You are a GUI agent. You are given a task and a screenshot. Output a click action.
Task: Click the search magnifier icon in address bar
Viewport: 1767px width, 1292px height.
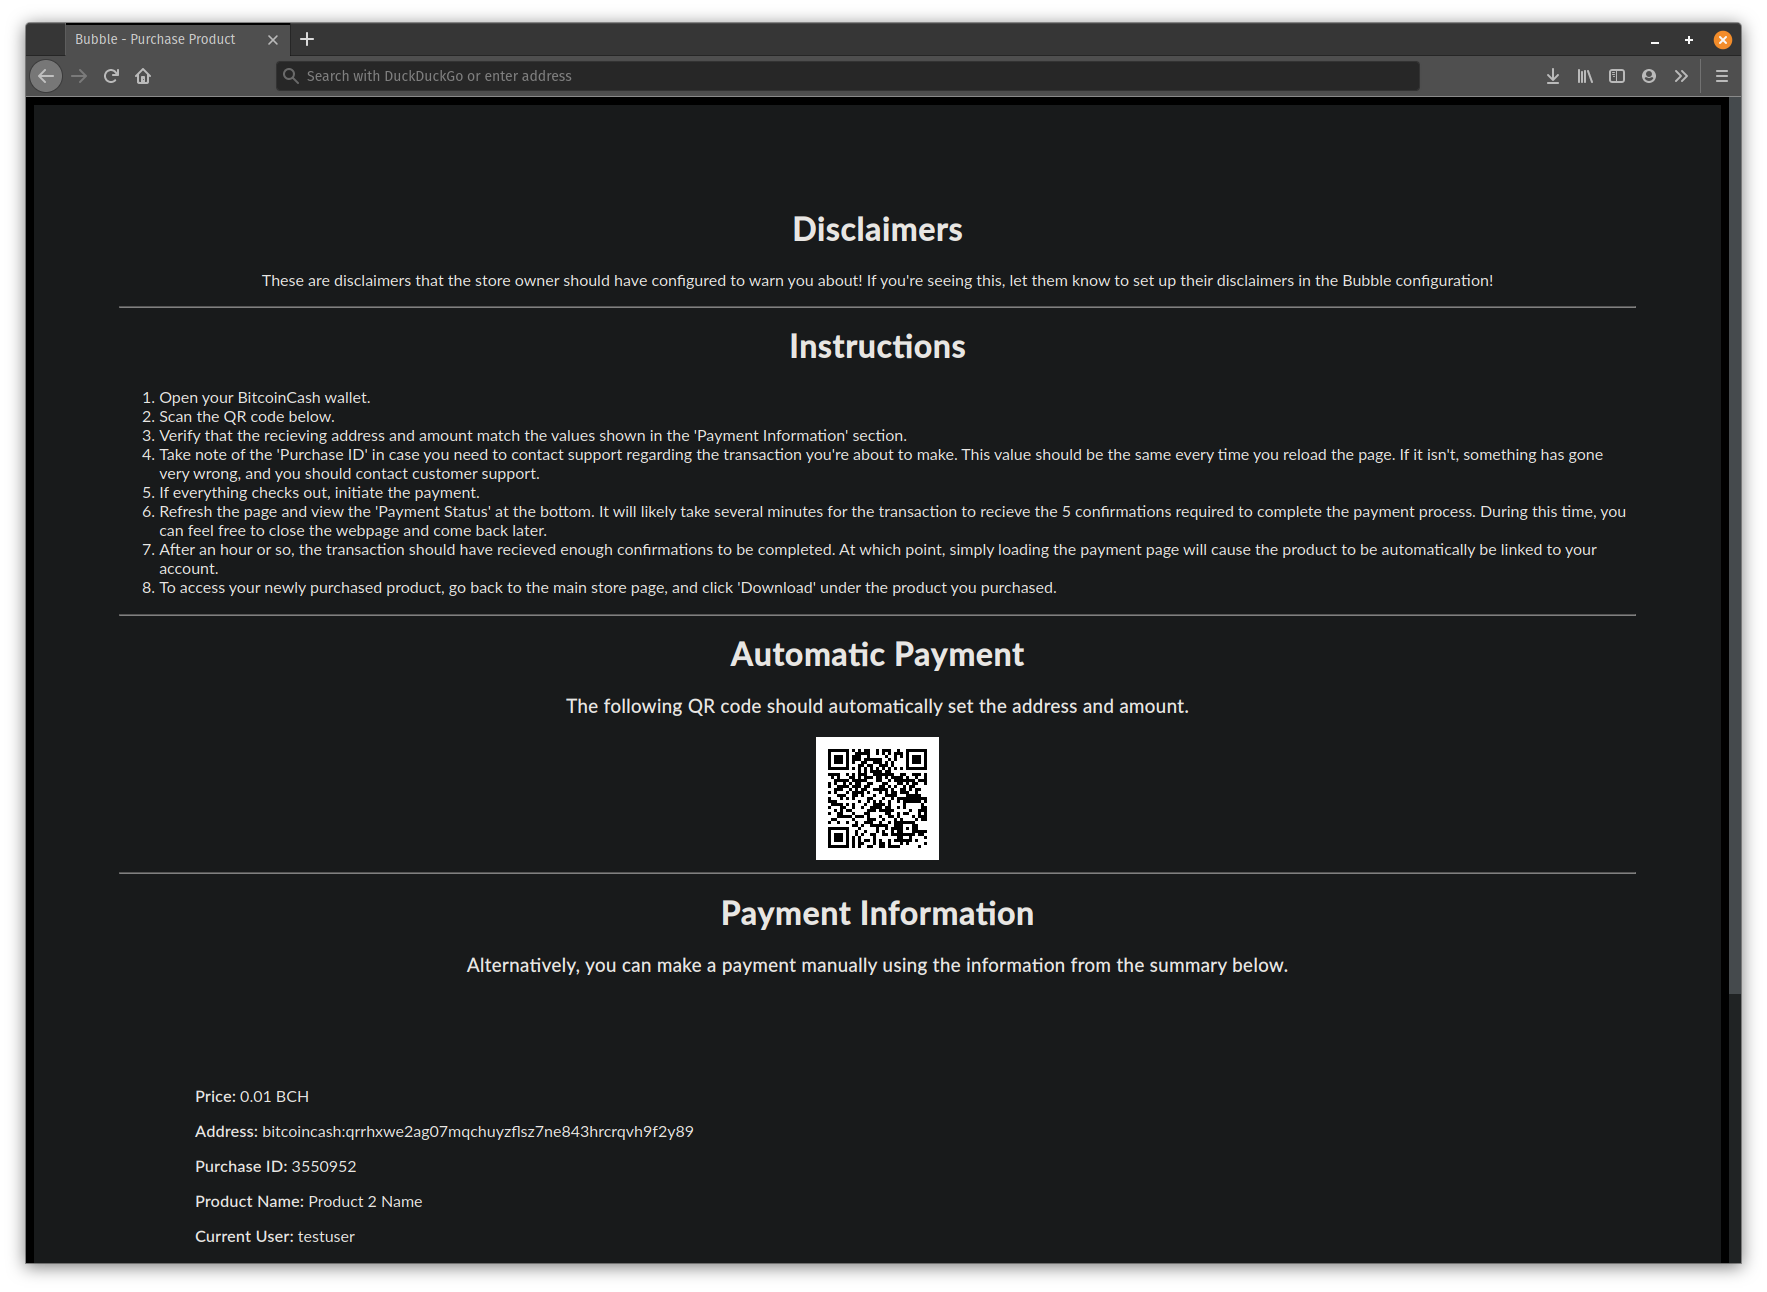291,76
